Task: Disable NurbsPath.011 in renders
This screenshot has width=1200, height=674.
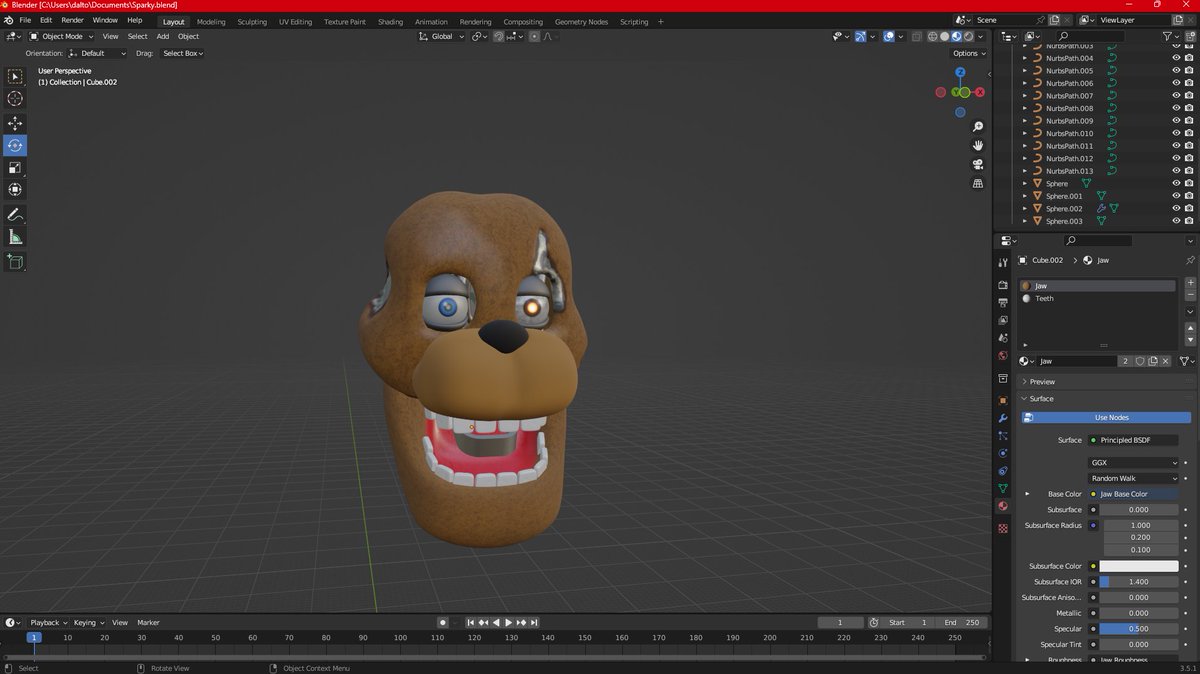Action: click(x=1189, y=146)
